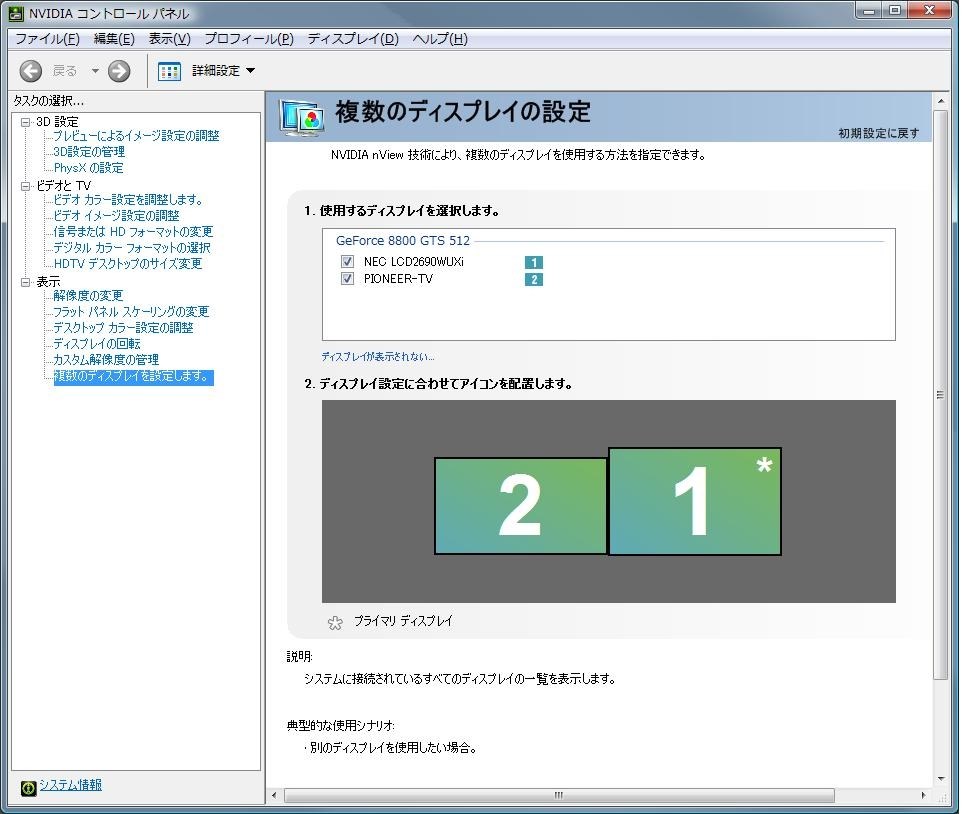Click the horizontal scrollbar right arrow

(923, 795)
